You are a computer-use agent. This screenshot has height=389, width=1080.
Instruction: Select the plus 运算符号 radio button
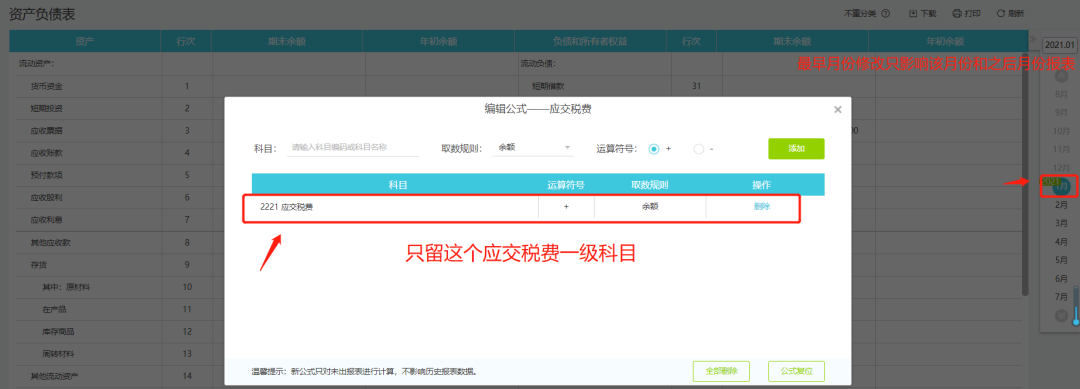(x=654, y=149)
